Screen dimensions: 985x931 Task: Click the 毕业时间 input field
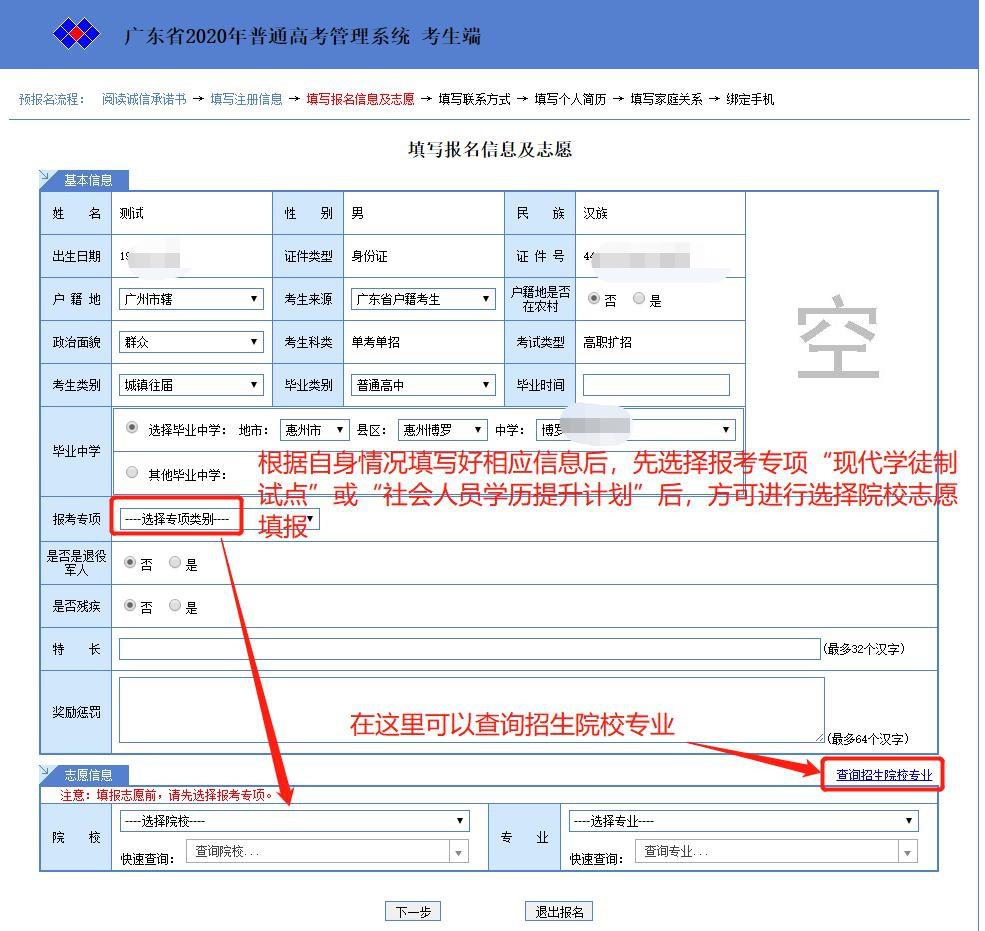tap(656, 385)
